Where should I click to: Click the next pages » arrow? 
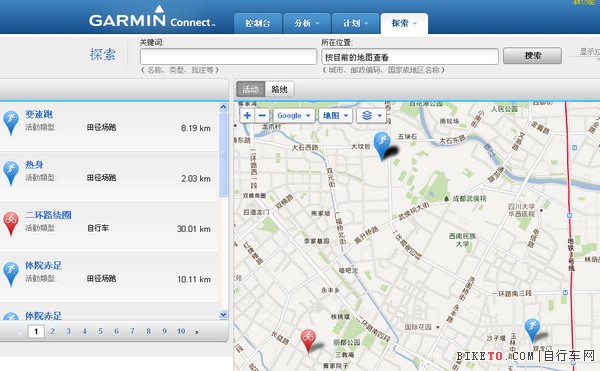(x=197, y=332)
